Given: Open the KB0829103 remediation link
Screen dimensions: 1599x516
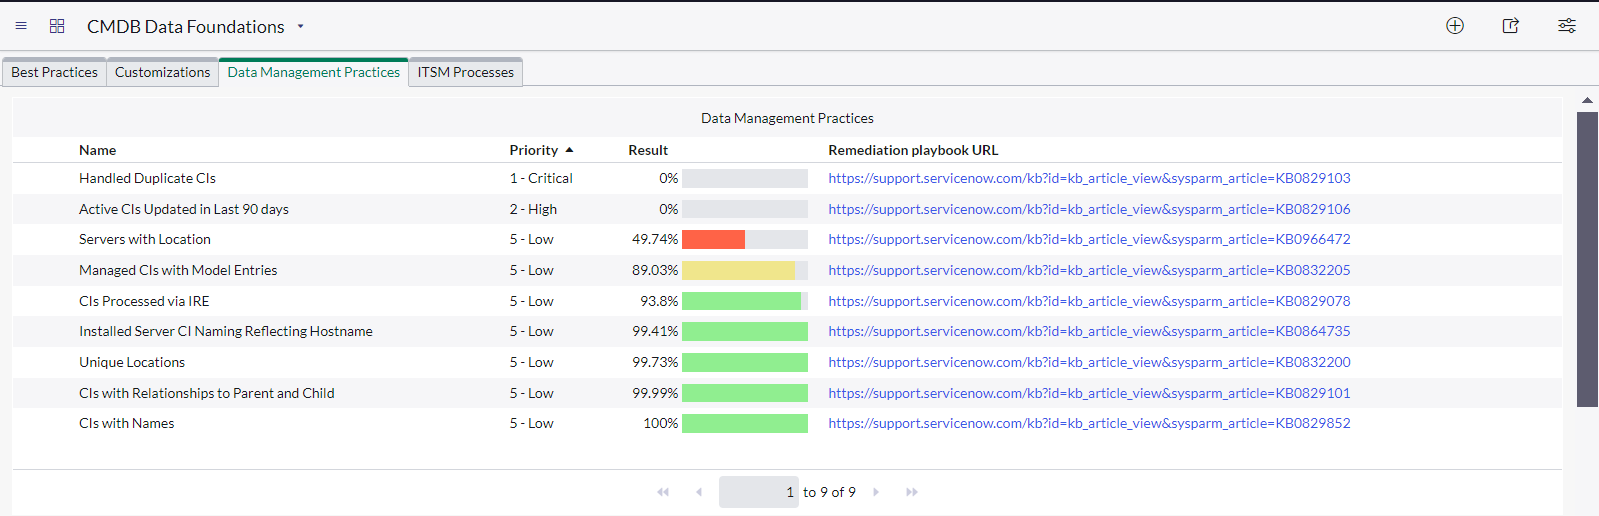Looking at the screenshot, I should pyautogui.click(x=1089, y=178).
